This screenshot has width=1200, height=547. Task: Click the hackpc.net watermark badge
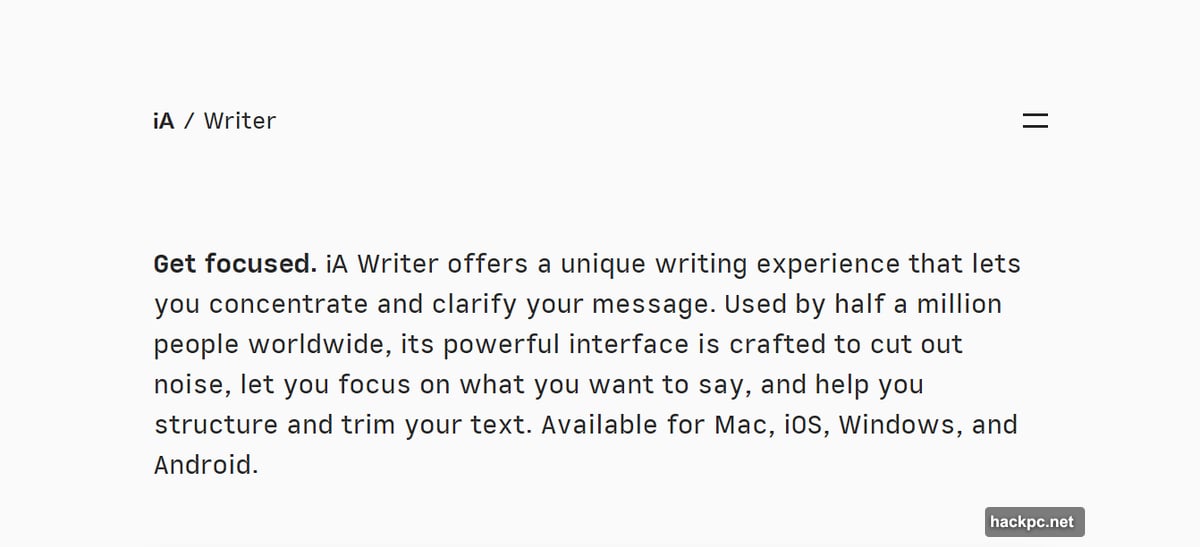point(1032,522)
